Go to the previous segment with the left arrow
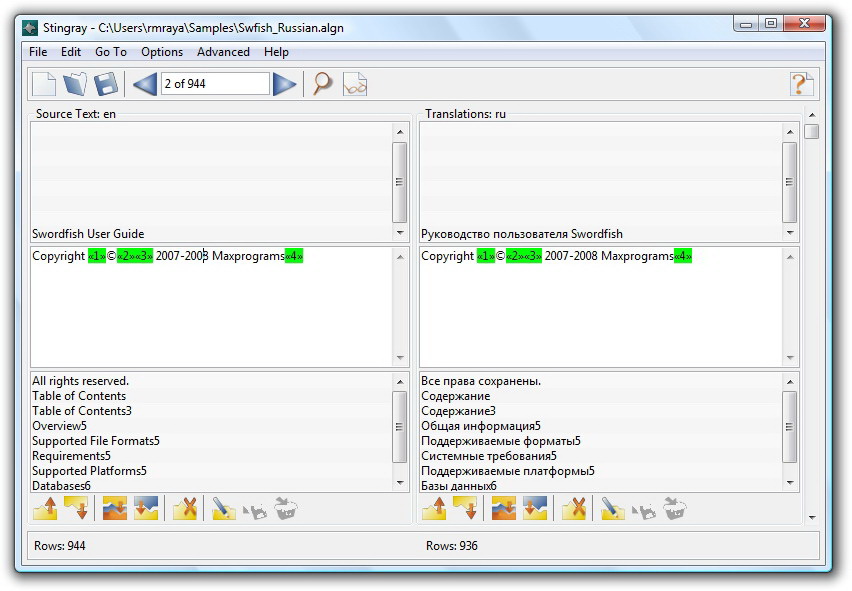This screenshot has height=591, width=852. [x=145, y=84]
